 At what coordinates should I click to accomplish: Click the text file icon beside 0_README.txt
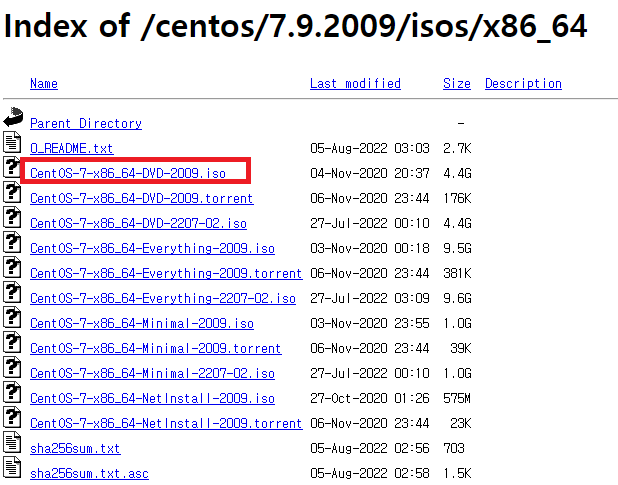(x=12, y=142)
